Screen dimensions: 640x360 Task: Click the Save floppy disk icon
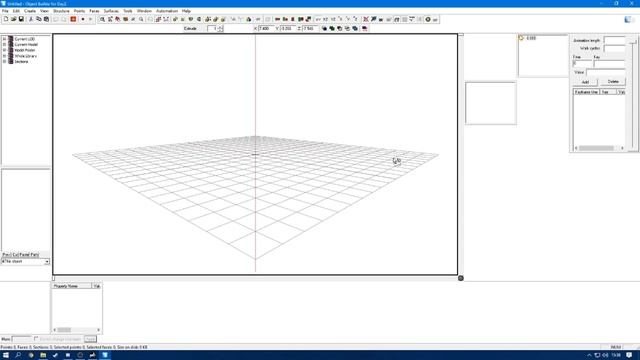[21, 19]
